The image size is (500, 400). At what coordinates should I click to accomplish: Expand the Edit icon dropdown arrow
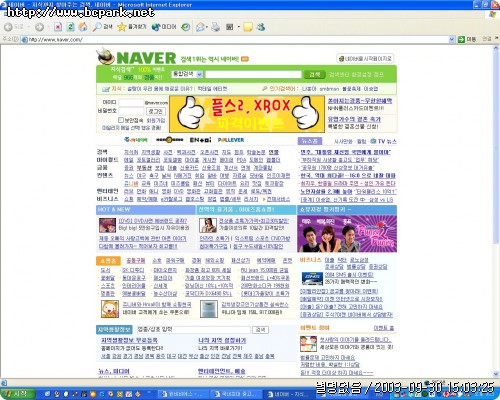pos(239,27)
